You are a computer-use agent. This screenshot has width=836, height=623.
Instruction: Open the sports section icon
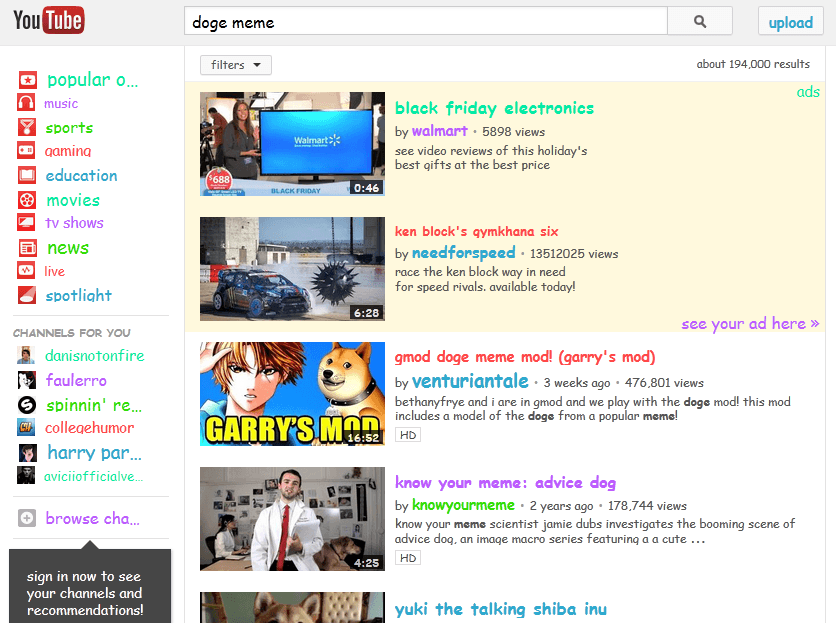pyautogui.click(x=26, y=127)
